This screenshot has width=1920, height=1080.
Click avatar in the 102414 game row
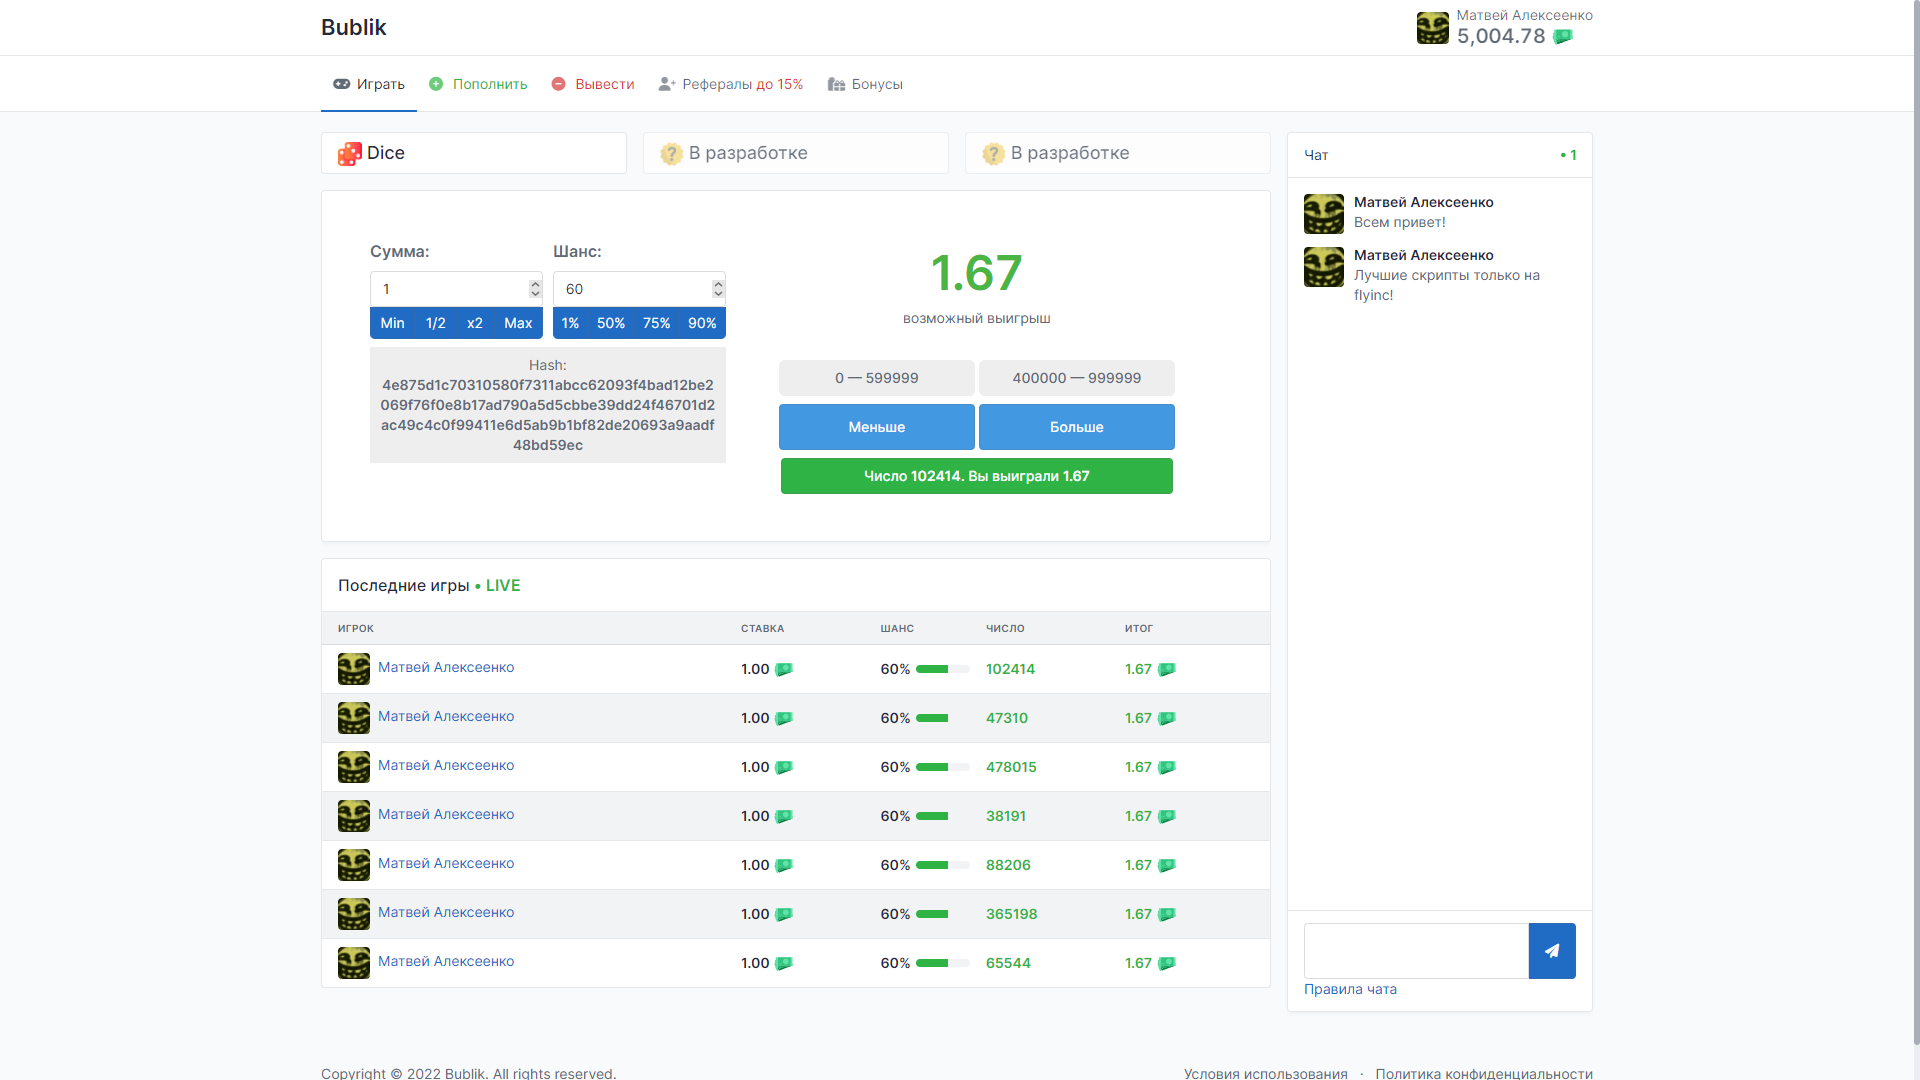click(353, 669)
